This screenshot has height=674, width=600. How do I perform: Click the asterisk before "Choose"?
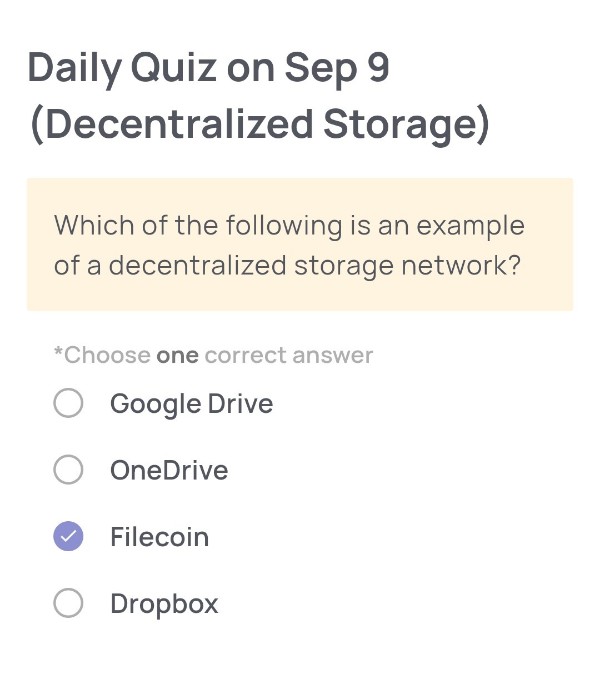[58, 353]
